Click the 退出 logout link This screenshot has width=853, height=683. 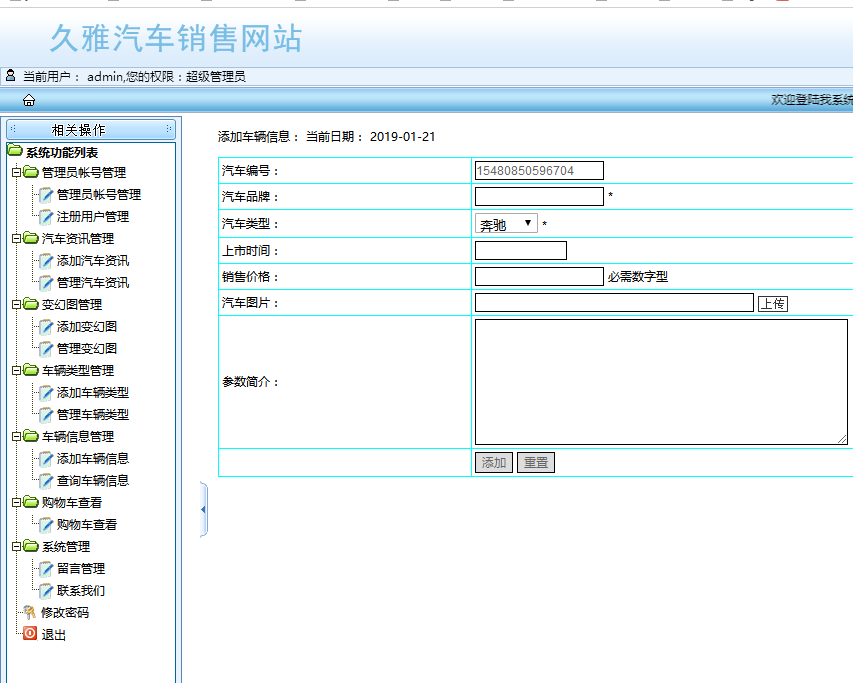coord(53,635)
